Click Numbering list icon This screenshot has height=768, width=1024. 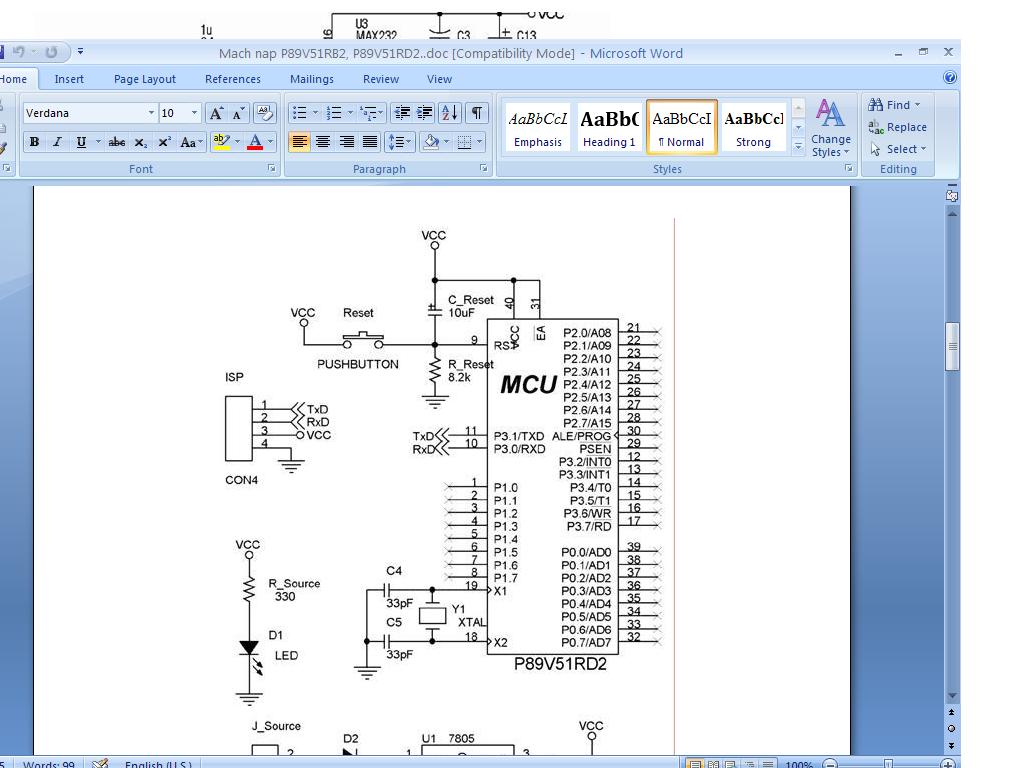[334, 113]
